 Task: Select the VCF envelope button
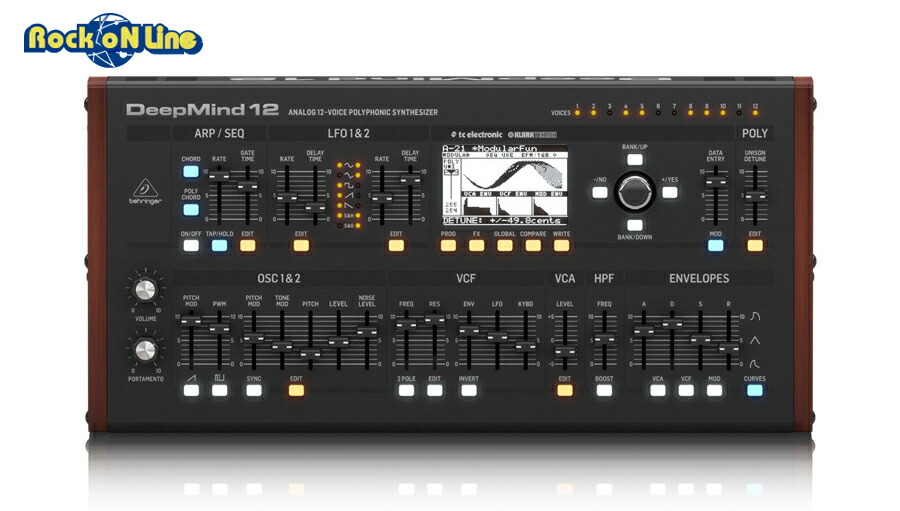pyautogui.click(x=686, y=391)
